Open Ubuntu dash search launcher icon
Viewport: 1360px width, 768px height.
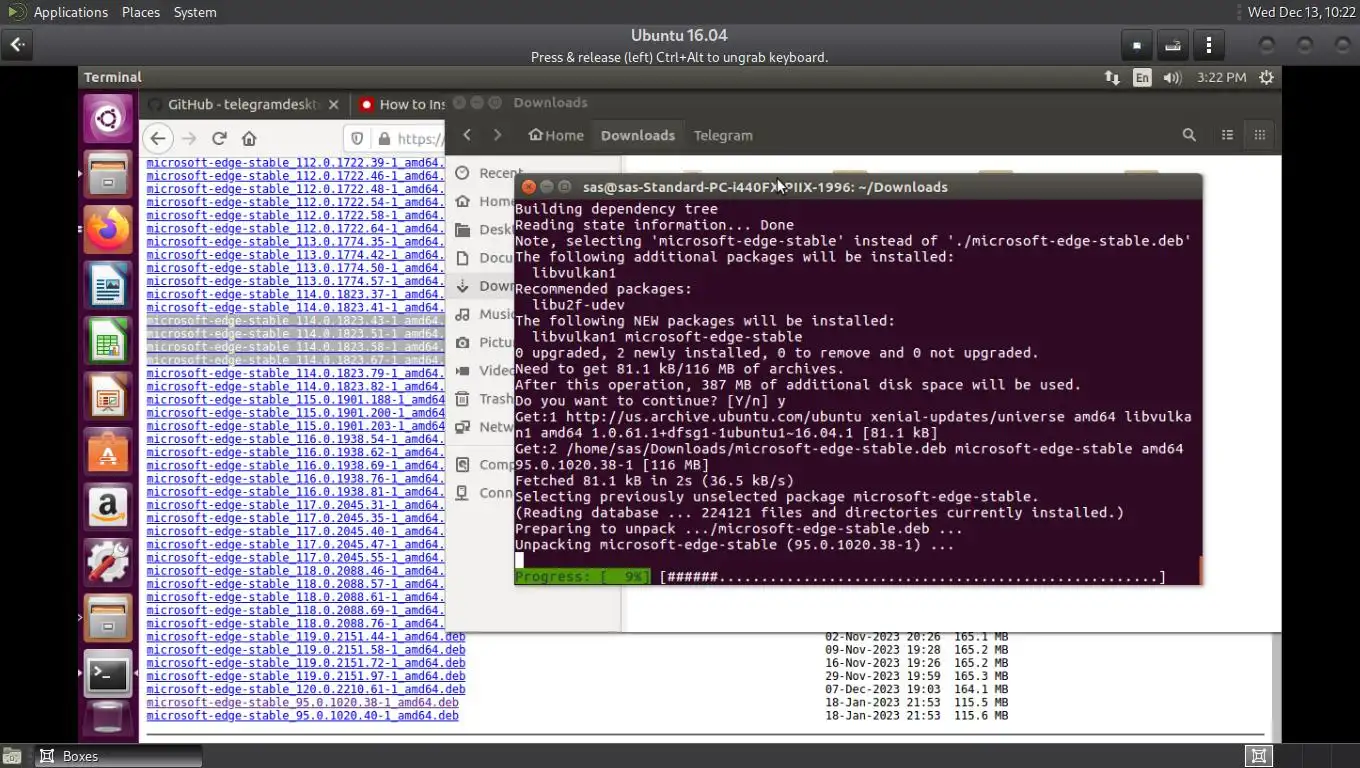coord(108,120)
